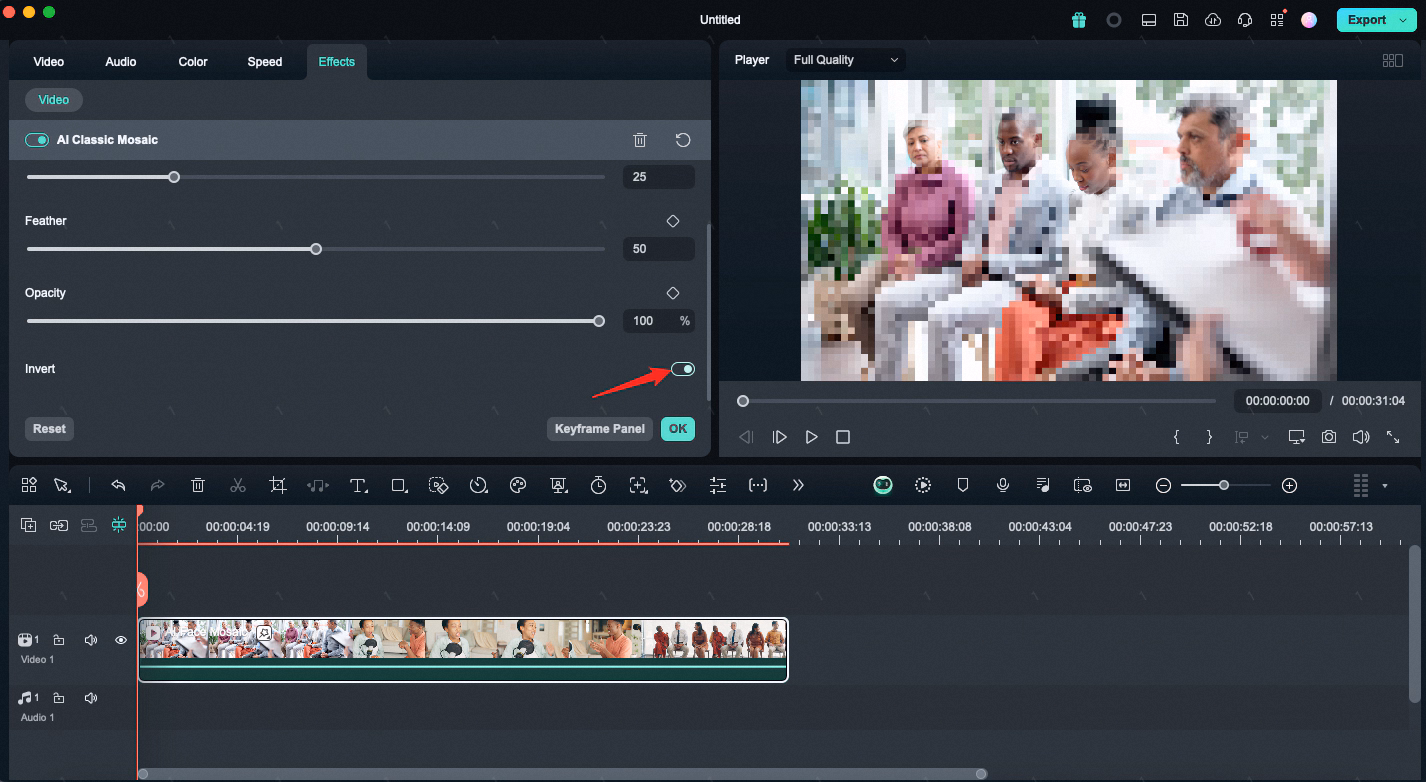Image resolution: width=1426 pixels, height=782 pixels.
Task: Save project with the floppy disk icon
Action: point(1181,20)
